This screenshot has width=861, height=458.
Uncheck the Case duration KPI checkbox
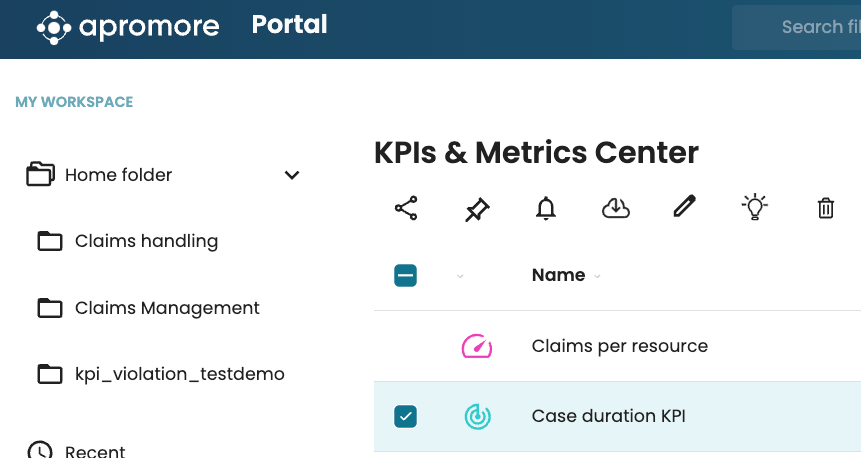[406, 416]
